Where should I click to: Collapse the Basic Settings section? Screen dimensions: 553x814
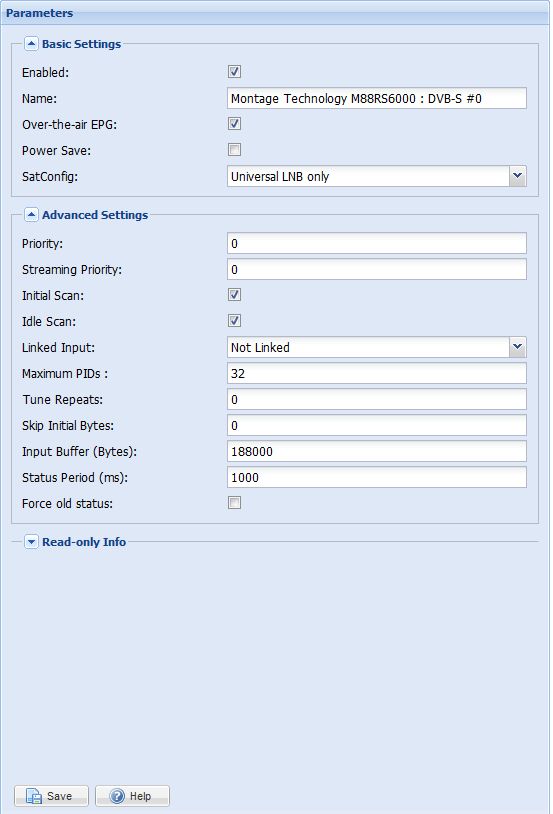(x=31, y=44)
